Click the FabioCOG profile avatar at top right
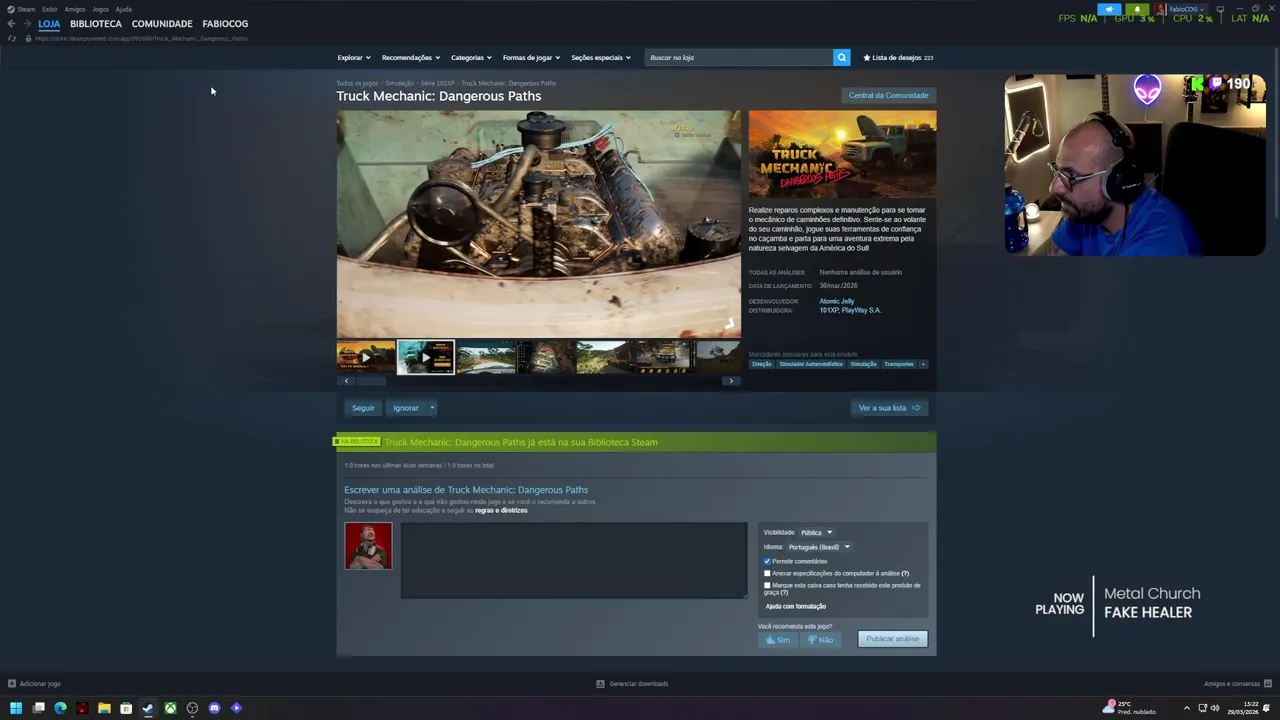 pyautogui.click(x=1161, y=9)
